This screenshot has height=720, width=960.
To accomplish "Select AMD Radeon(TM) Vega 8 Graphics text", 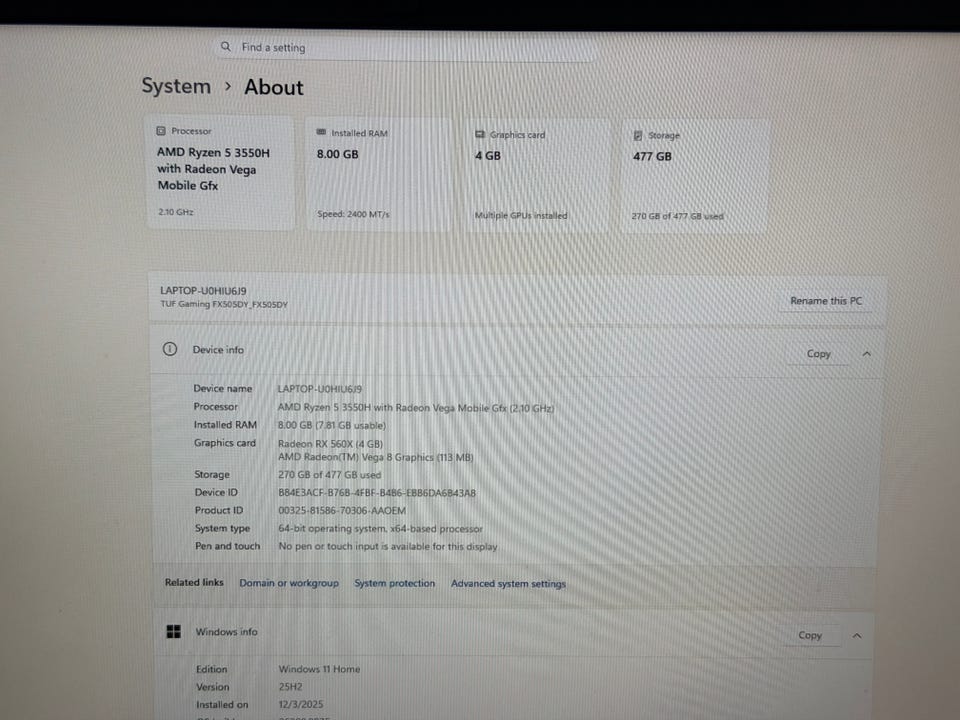I will point(375,457).
